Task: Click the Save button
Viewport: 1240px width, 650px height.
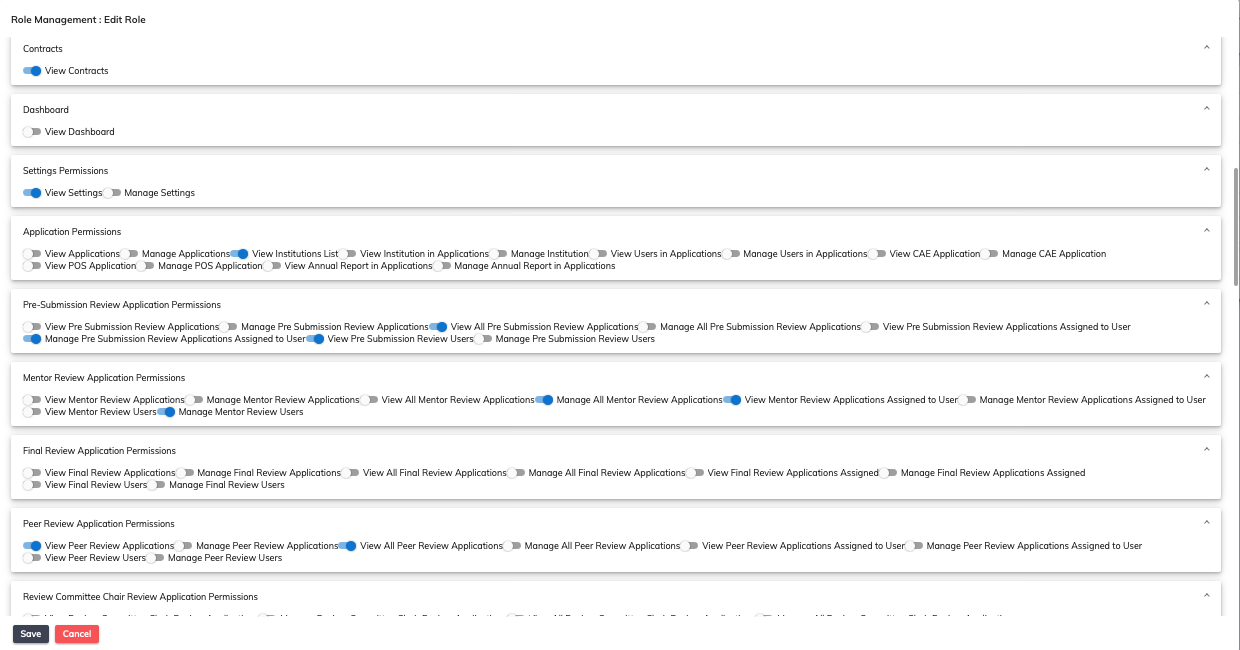Action: coord(31,634)
